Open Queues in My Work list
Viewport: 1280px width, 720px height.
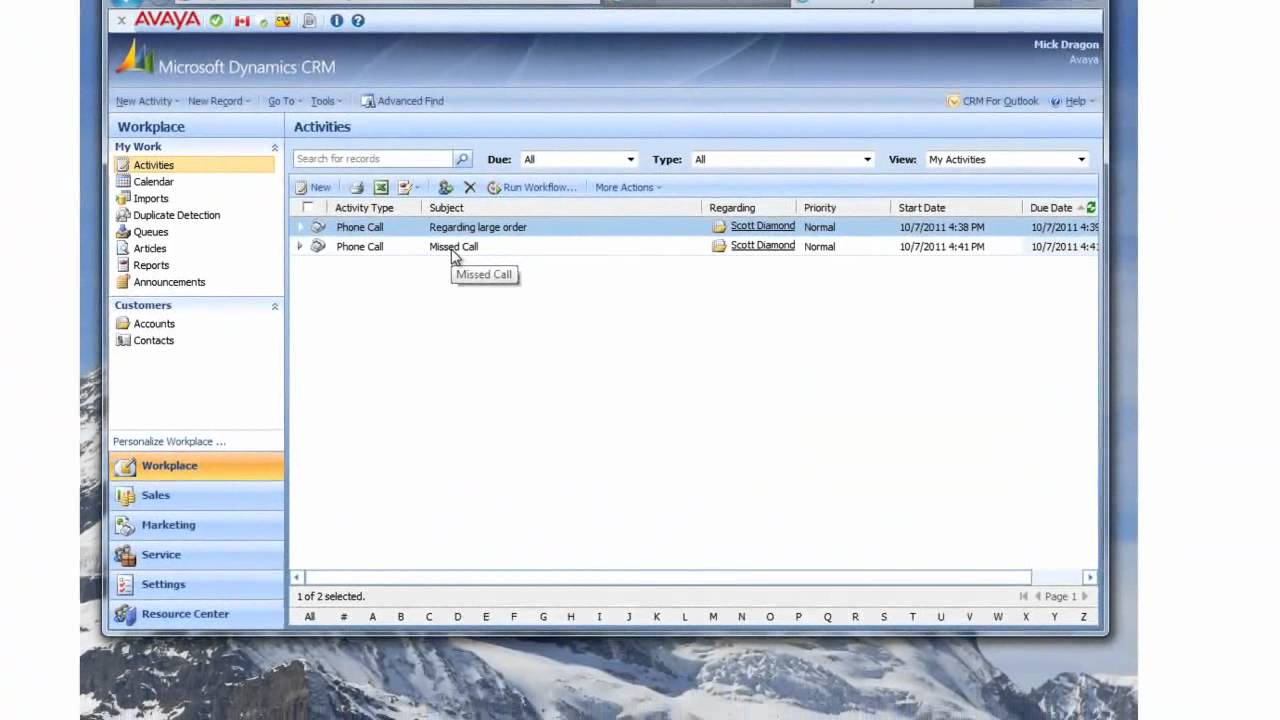coord(150,232)
